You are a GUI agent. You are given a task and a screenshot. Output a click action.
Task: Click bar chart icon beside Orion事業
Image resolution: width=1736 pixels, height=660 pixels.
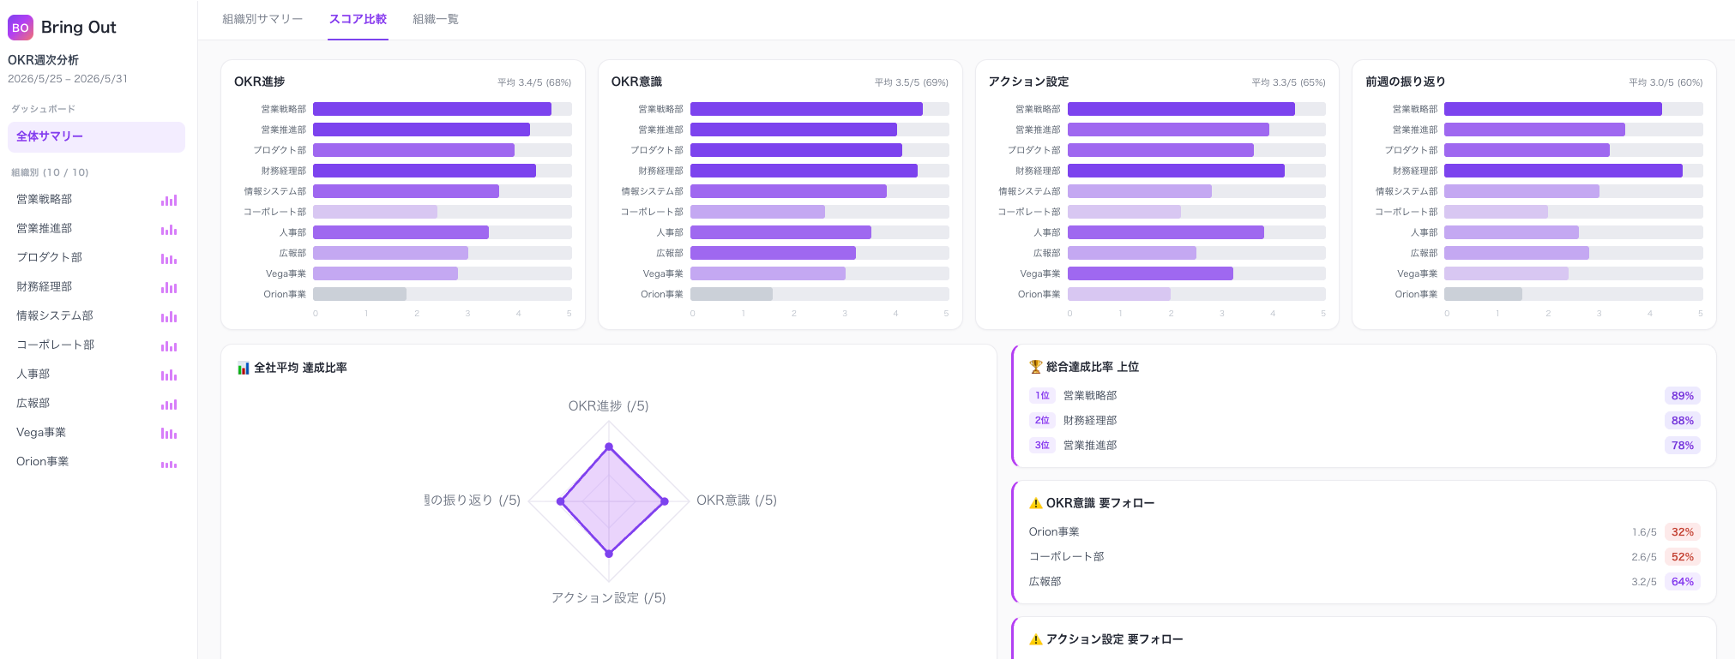[169, 463]
